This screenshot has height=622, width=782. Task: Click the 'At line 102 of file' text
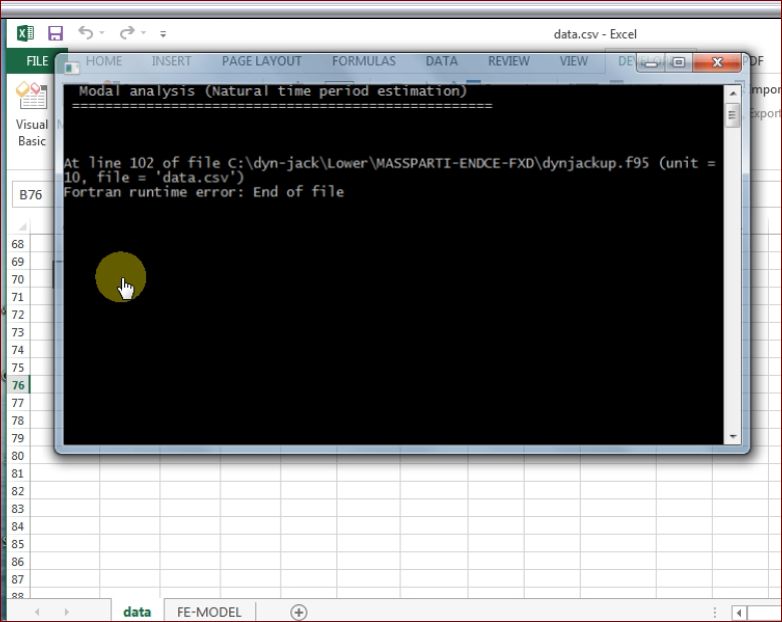pos(142,163)
